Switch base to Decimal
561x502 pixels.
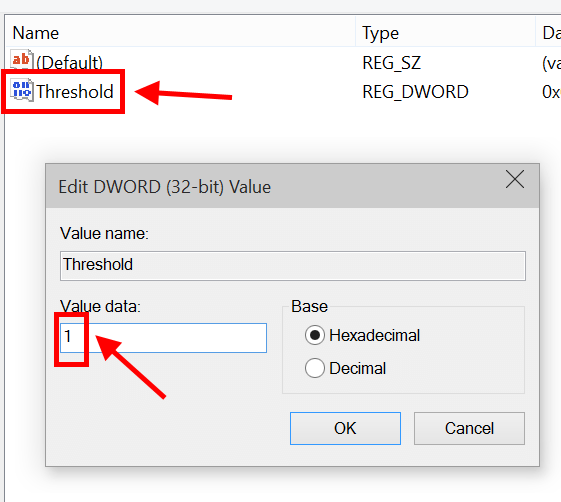click(315, 368)
